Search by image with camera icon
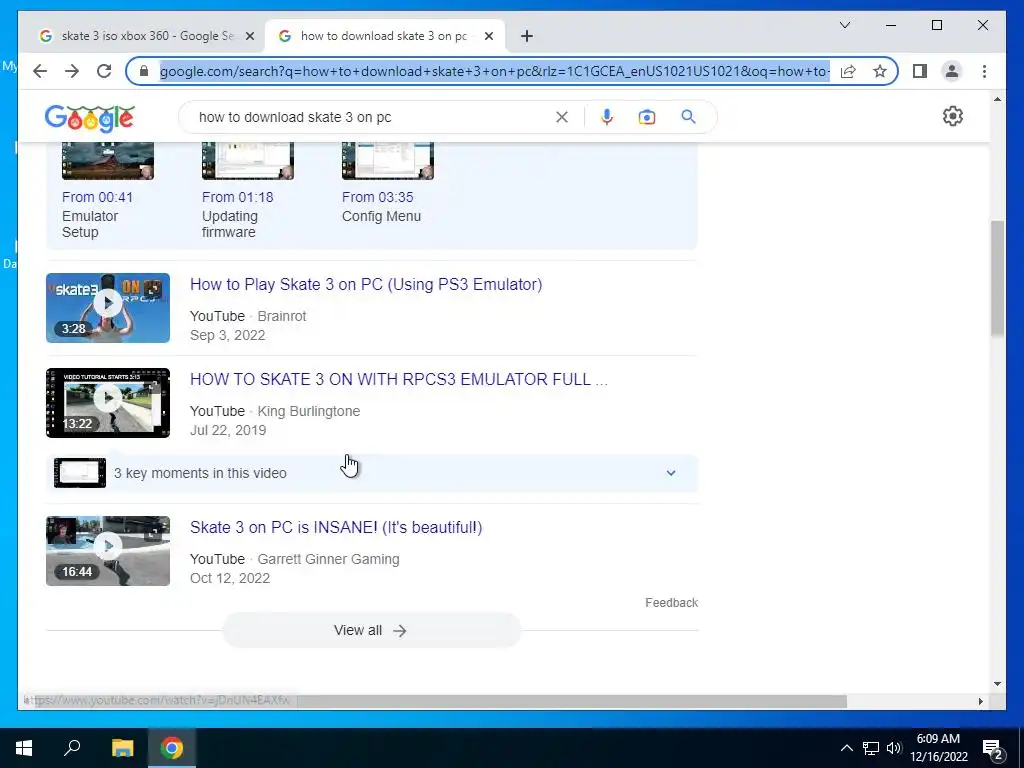The height and width of the screenshot is (768, 1024). coord(647,117)
